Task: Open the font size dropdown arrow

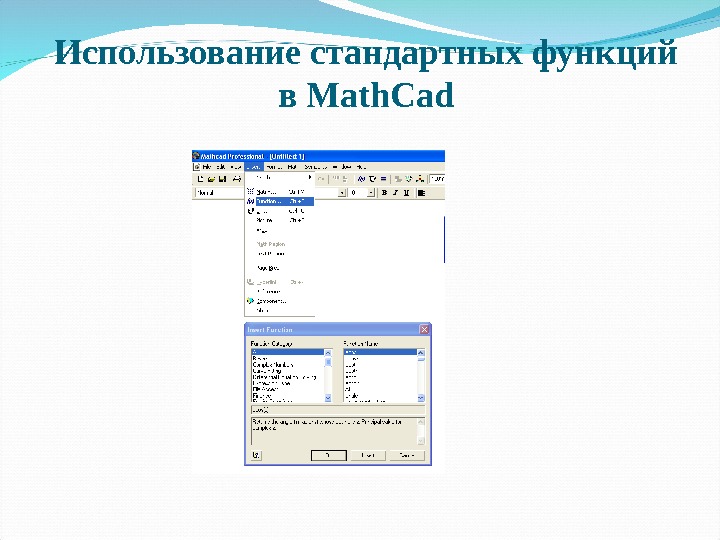Action: [371, 193]
